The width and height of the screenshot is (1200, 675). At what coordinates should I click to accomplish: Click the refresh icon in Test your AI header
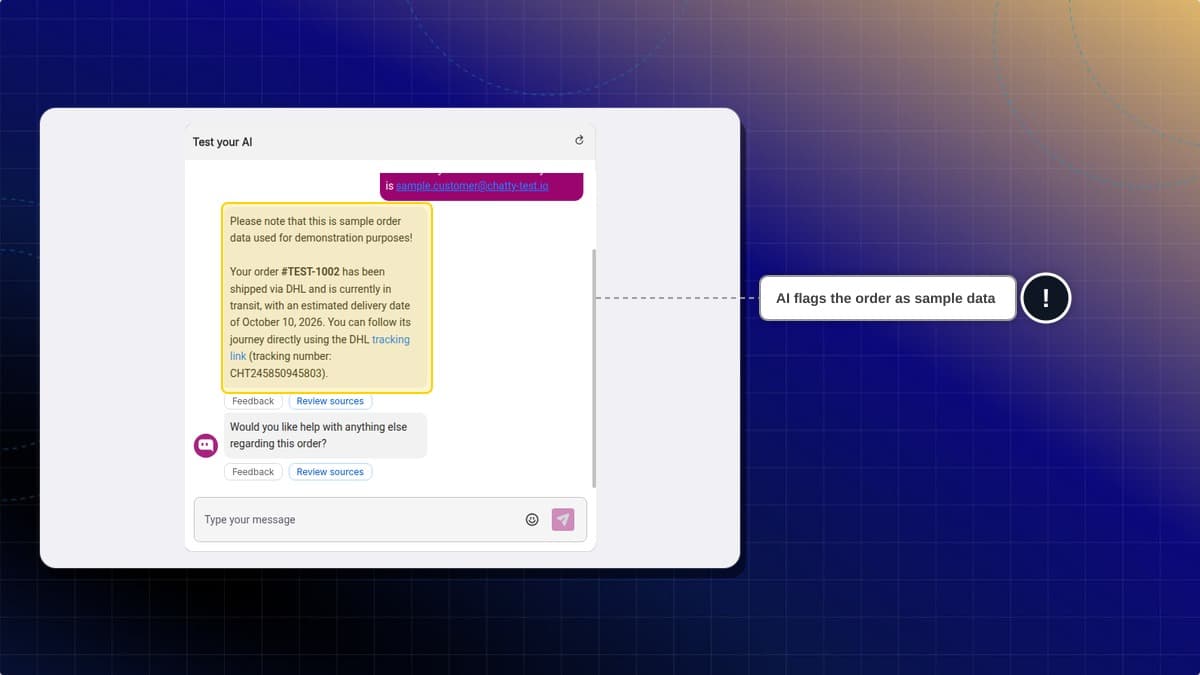coord(579,141)
